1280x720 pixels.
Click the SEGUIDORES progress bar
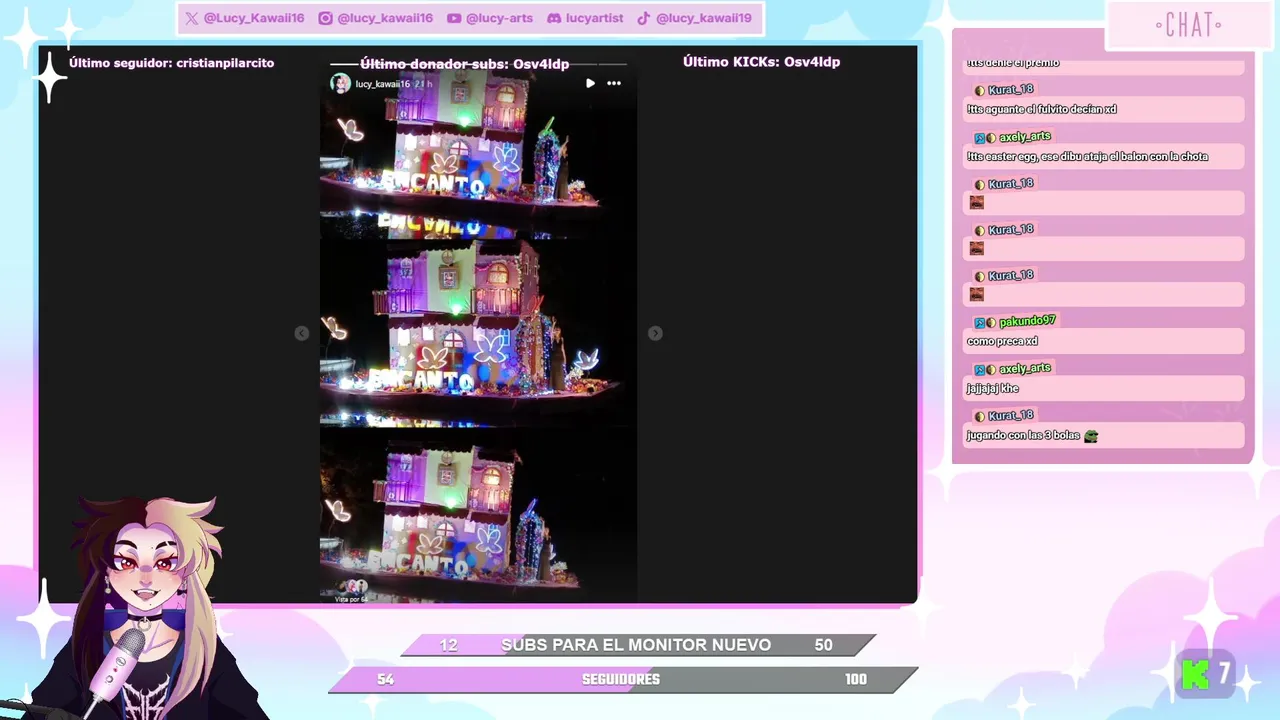pyautogui.click(x=624, y=680)
